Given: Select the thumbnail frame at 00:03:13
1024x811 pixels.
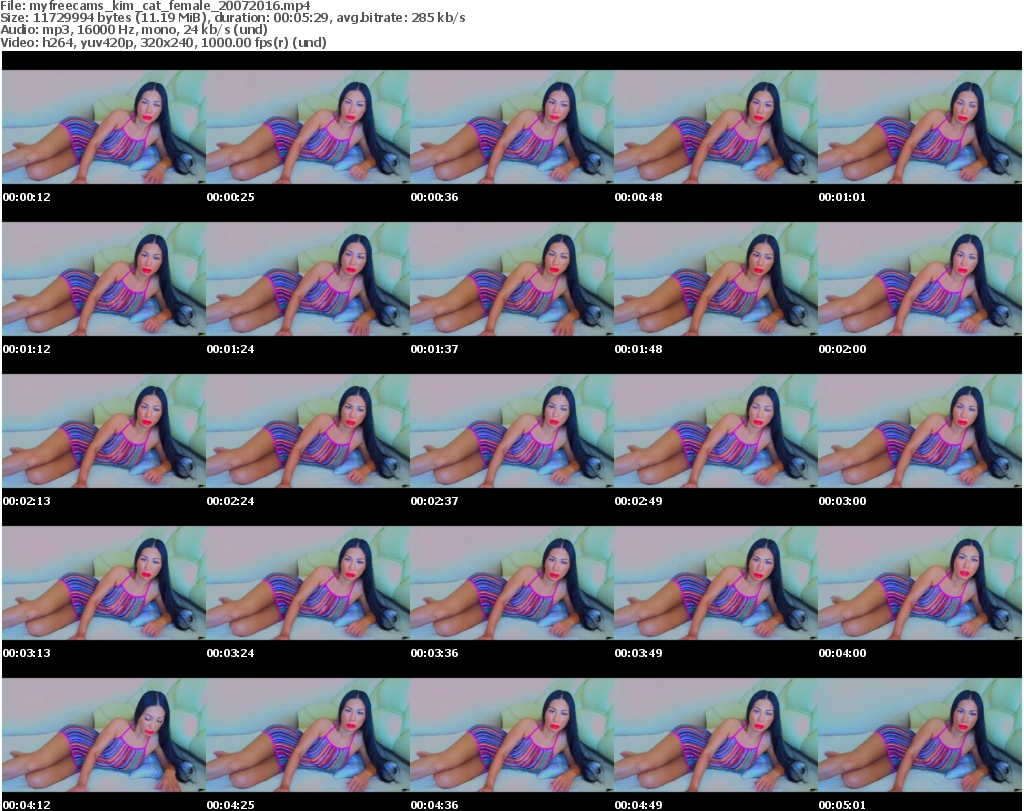Looking at the screenshot, I should (104, 582).
